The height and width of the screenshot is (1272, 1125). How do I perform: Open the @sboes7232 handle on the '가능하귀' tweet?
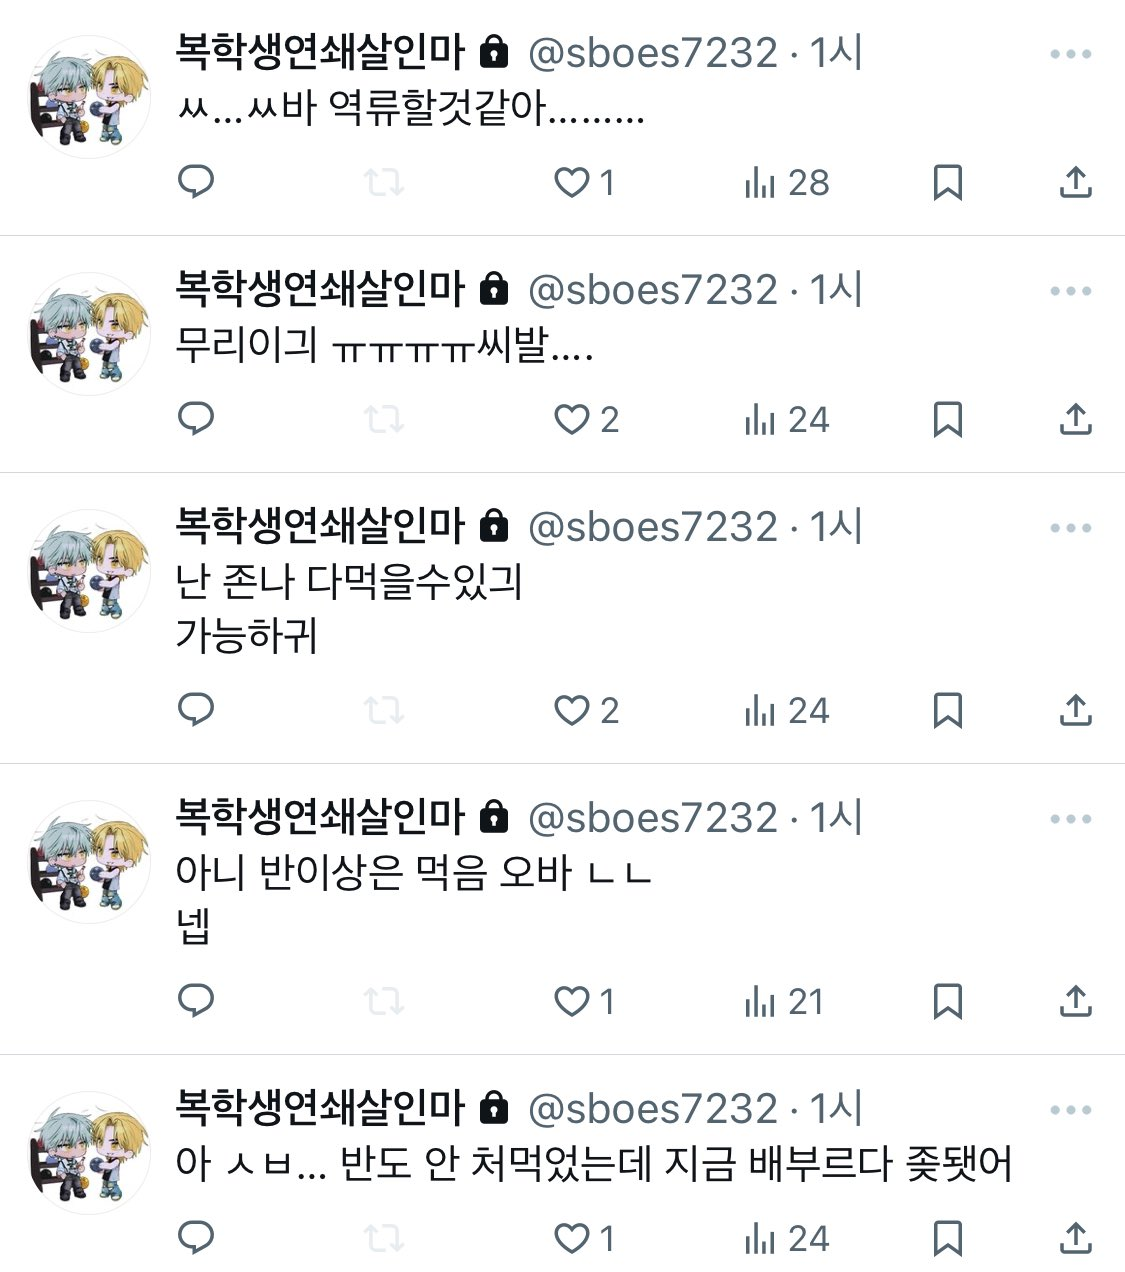tap(652, 527)
